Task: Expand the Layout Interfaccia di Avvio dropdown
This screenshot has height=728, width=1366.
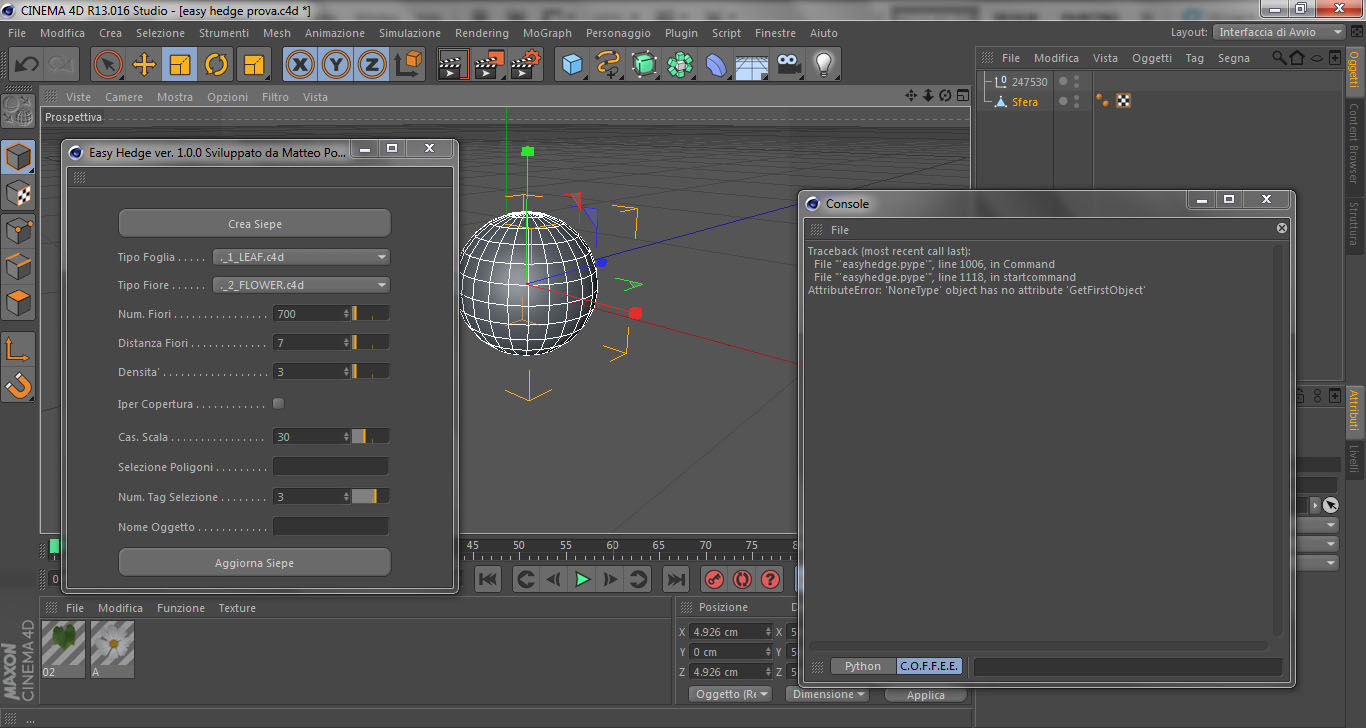Action: tap(1279, 32)
